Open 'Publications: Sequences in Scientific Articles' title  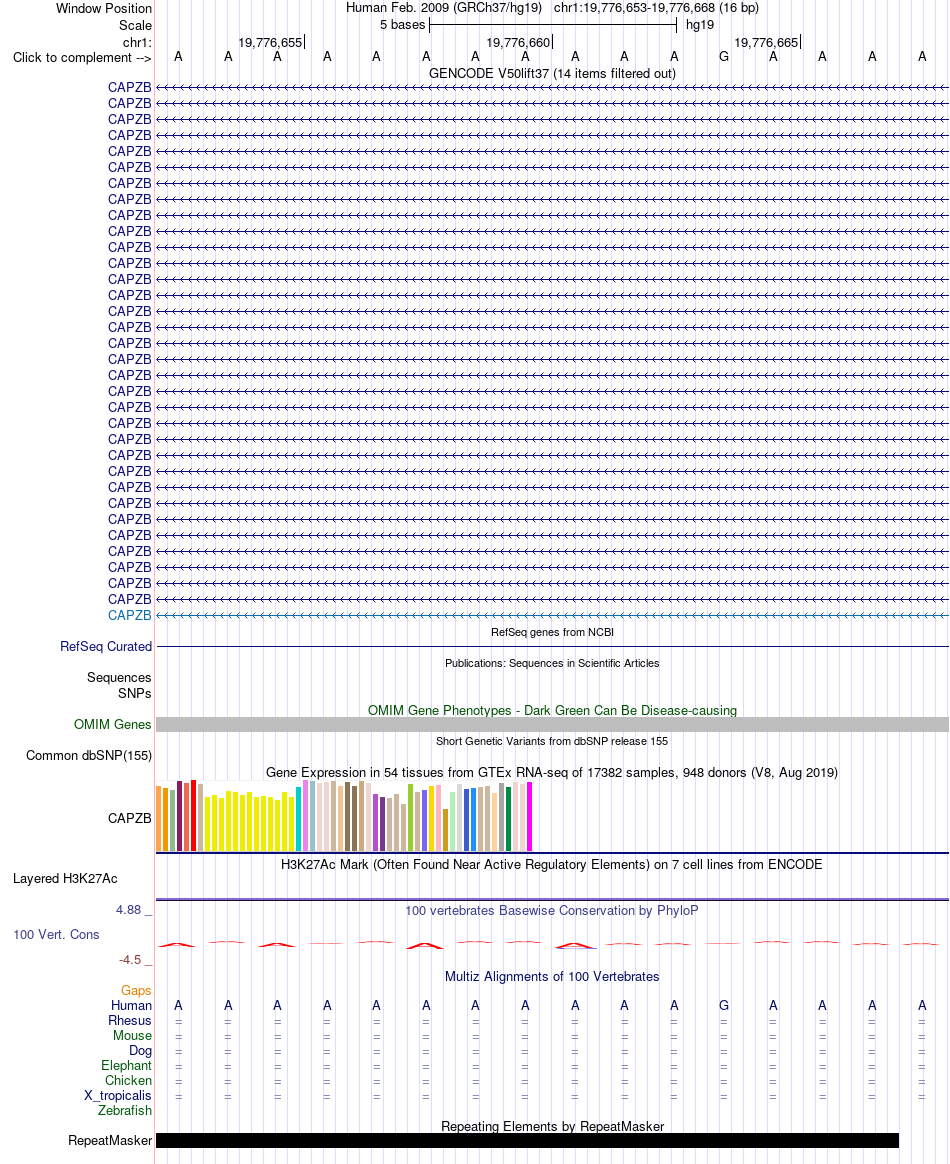click(552, 664)
